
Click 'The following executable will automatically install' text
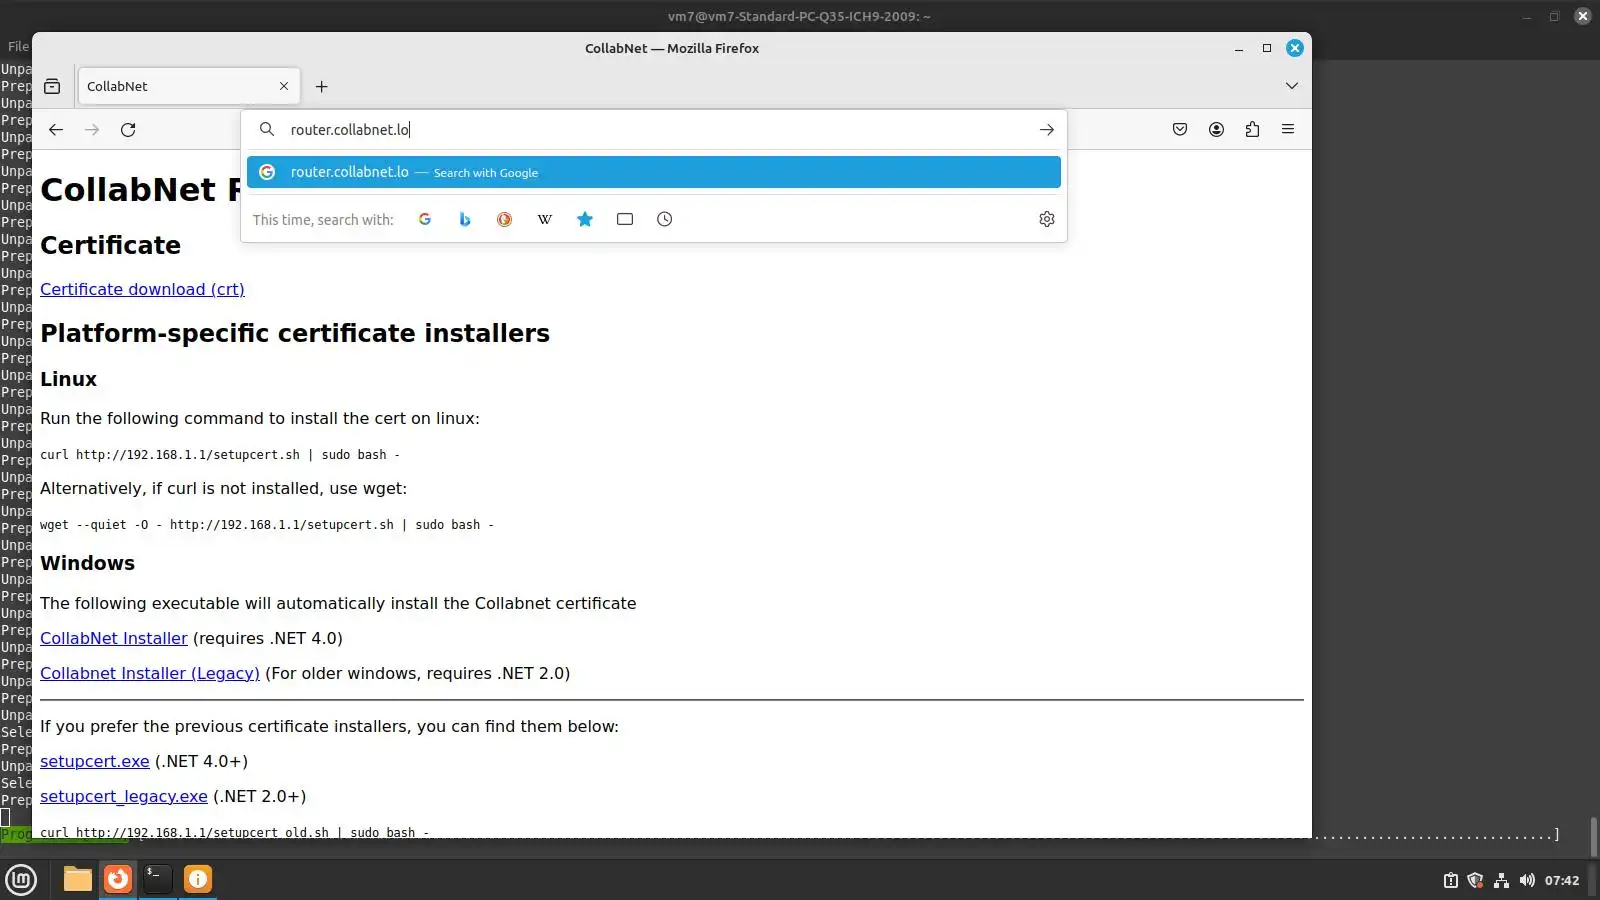(338, 603)
